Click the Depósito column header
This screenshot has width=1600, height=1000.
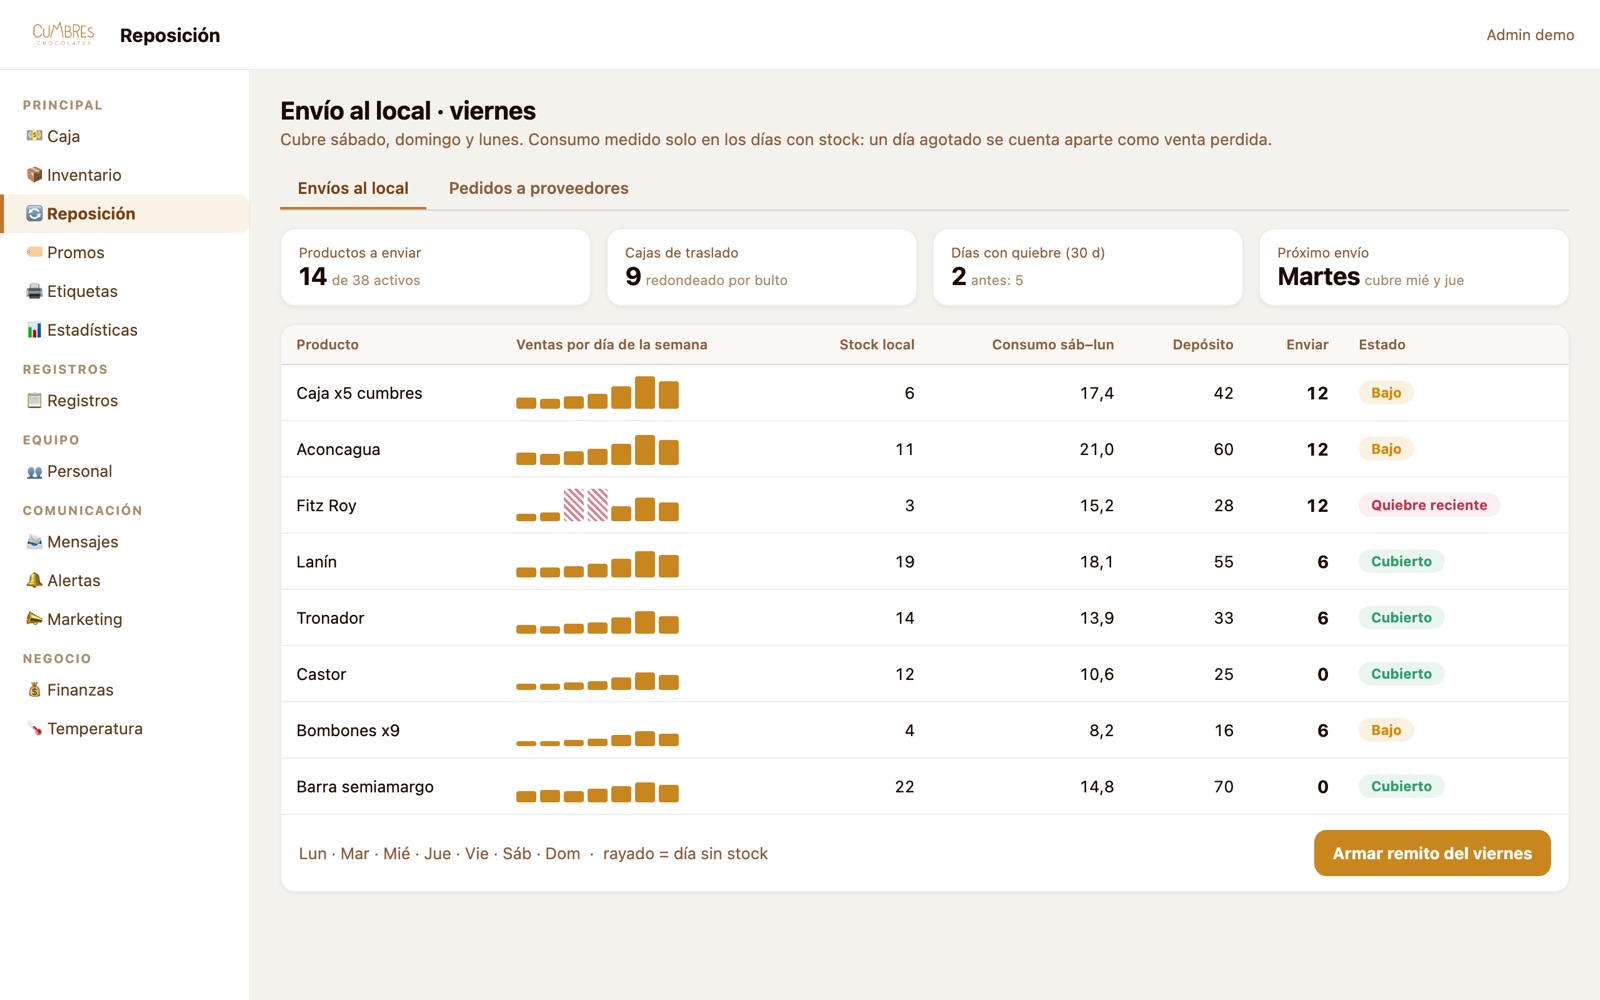(x=1203, y=345)
